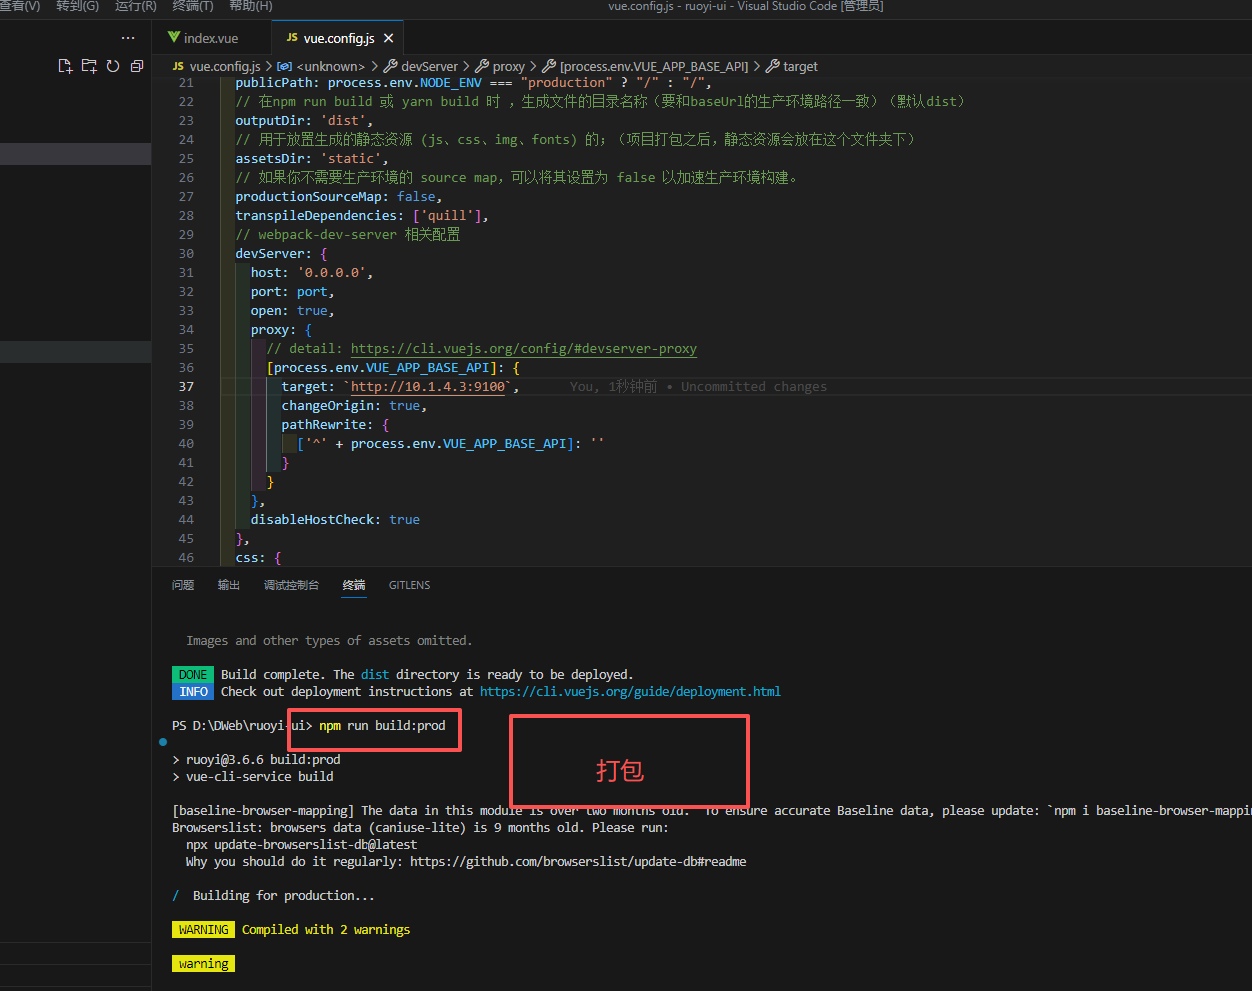Click the wrench icon before target breadcrumb
Image resolution: width=1252 pixels, height=991 pixels.
pyautogui.click(x=773, y=66)
